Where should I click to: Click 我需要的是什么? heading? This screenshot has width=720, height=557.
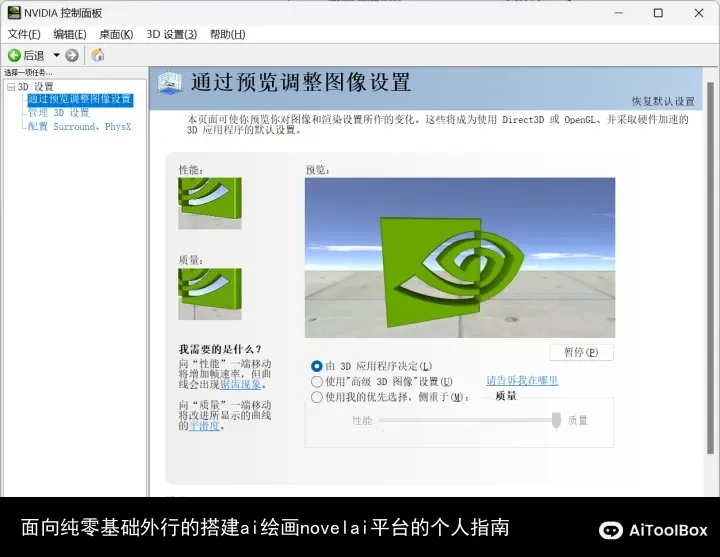[220, 349]
